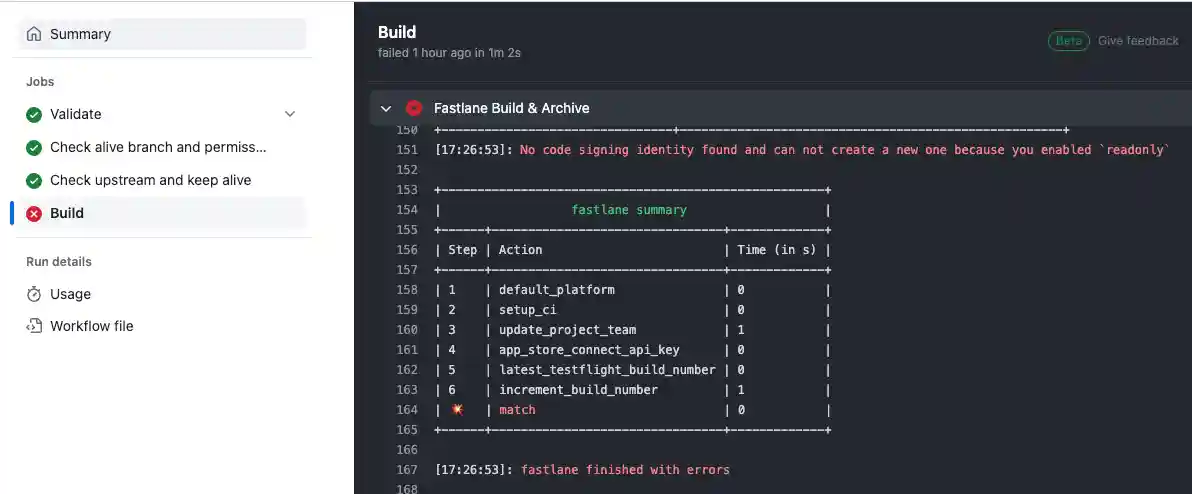This screenshot has height=494, width=1192.
Task: Click the Give feedback link
Action: click(x=1138, y=41)
